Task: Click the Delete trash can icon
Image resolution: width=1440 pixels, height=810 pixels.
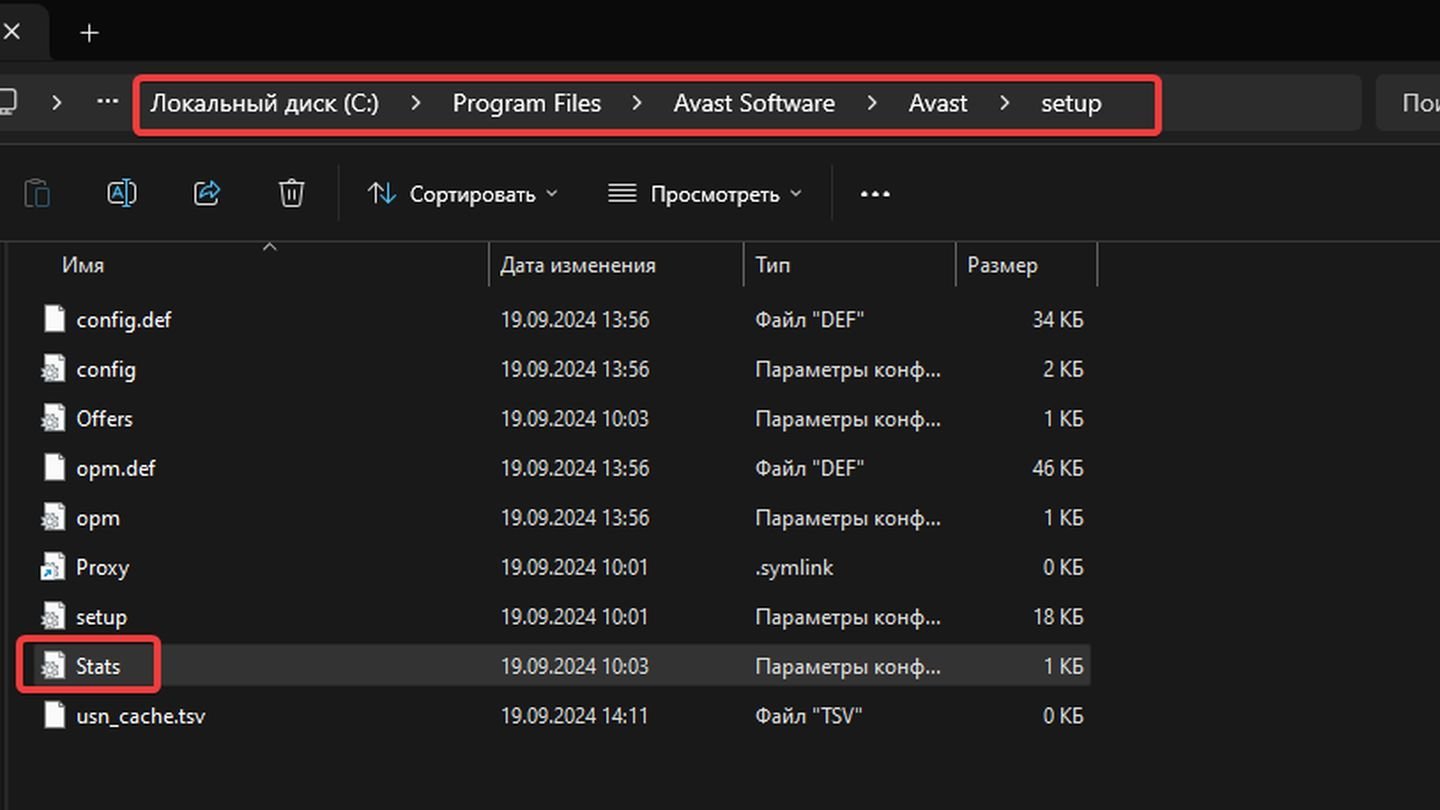Action: 291,192
